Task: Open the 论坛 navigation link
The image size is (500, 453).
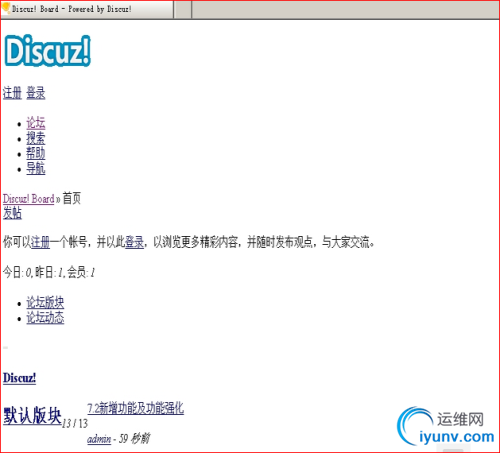Action: coord(36,123)
